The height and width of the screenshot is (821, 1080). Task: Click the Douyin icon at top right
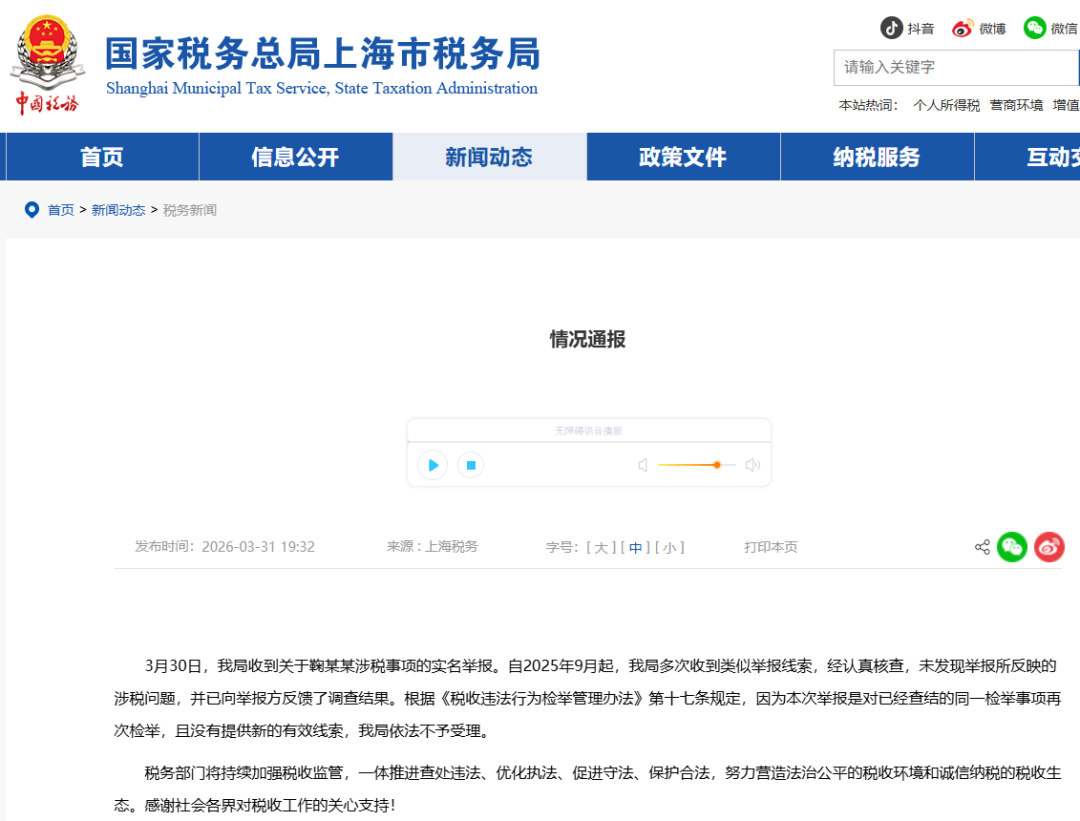(x=890, y=28)
